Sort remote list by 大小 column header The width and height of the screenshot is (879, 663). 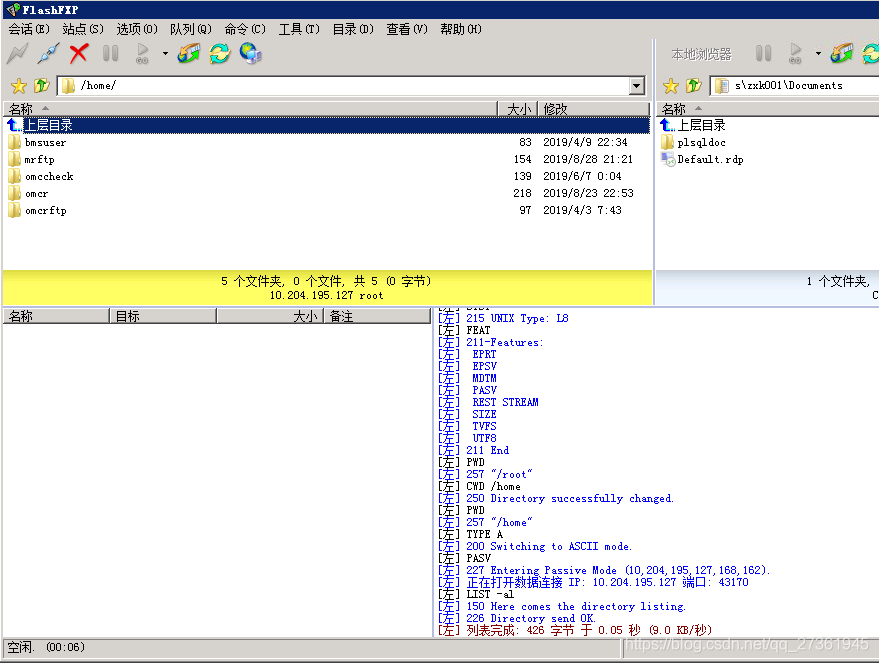pos(518,109)
